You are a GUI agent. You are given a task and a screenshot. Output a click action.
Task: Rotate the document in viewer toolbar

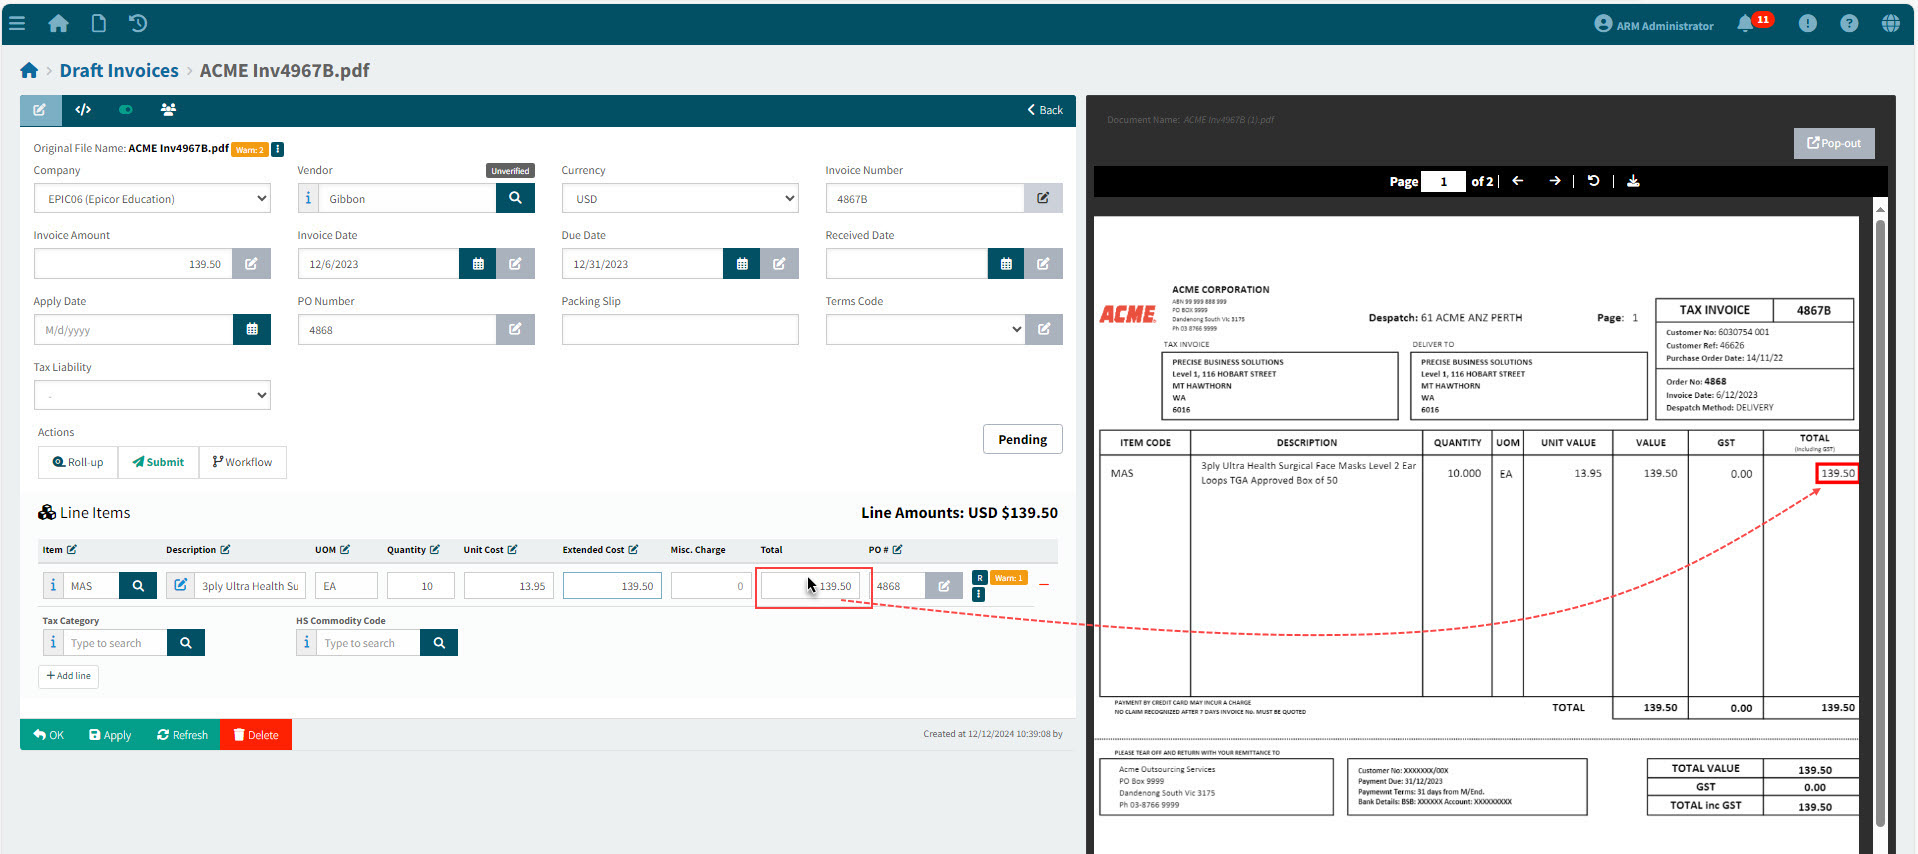coord(1594,181)
